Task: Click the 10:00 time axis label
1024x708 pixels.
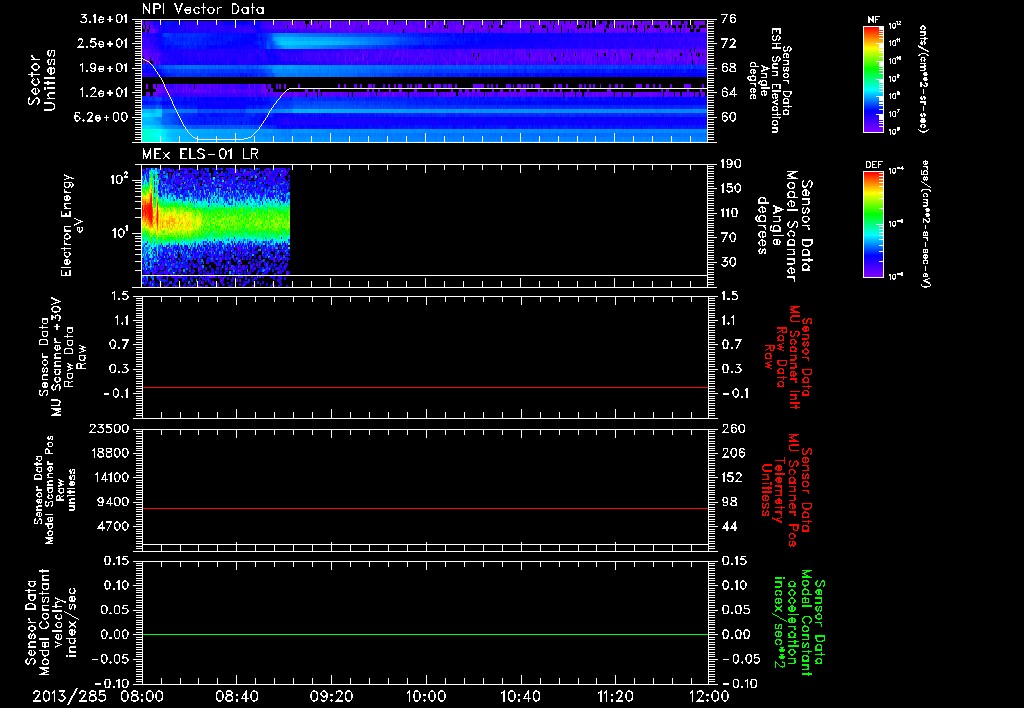Action: [x=425, y=695]
